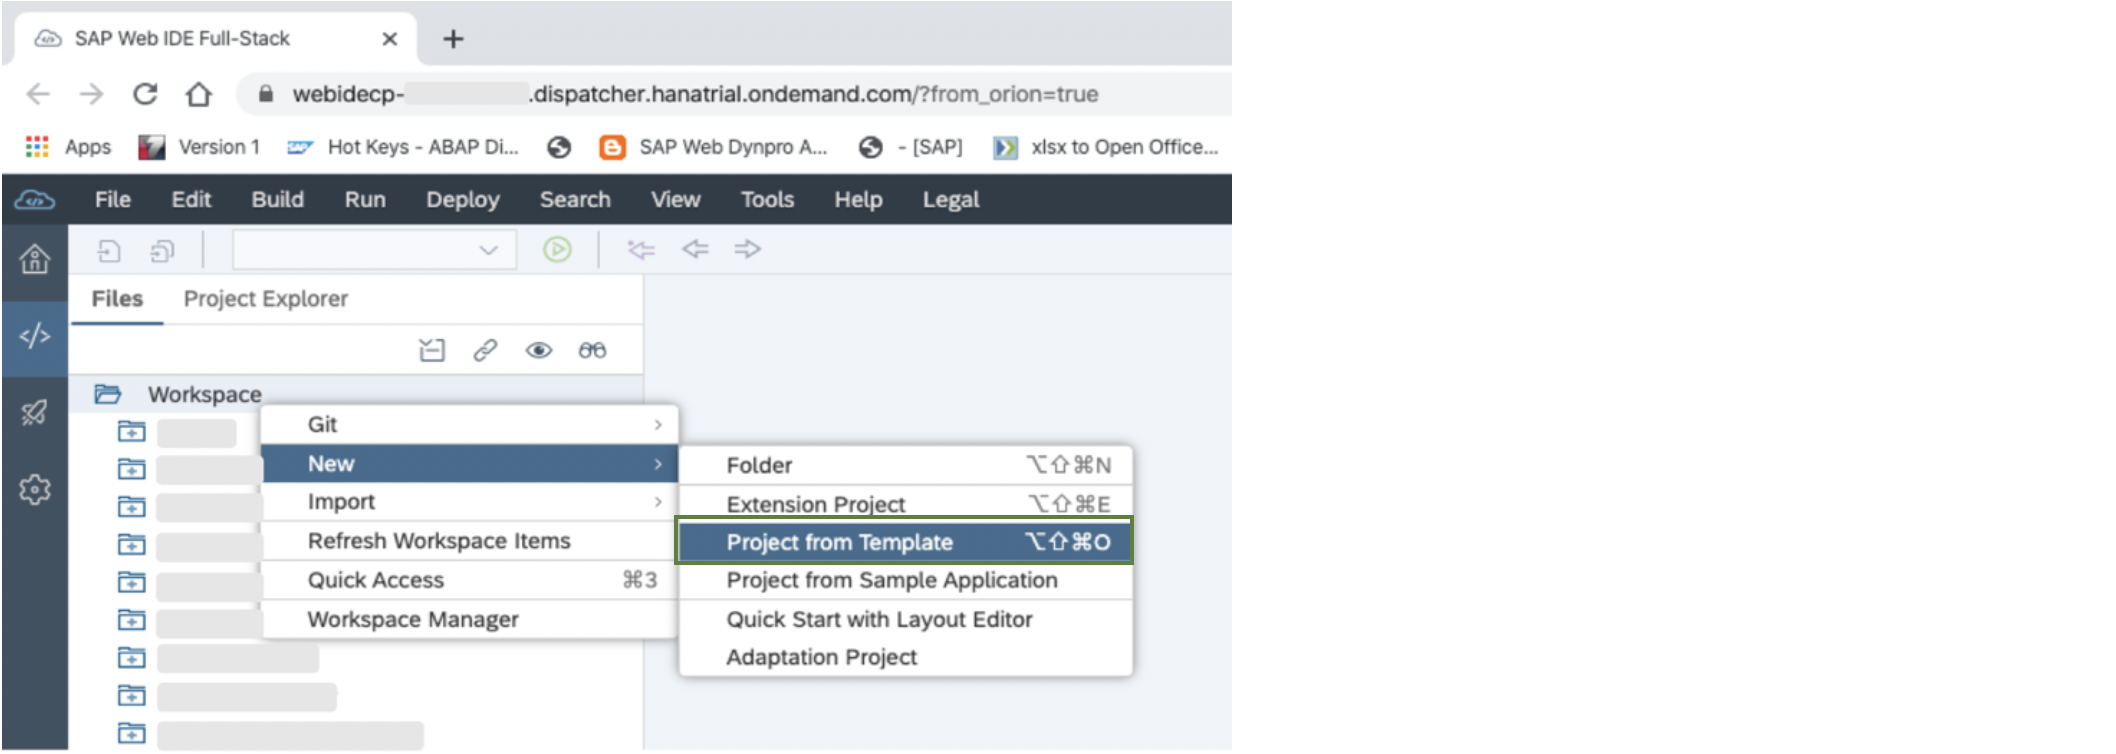Choose Quick Access in the context menu
2116x754 pixels.
click(470, 580)
